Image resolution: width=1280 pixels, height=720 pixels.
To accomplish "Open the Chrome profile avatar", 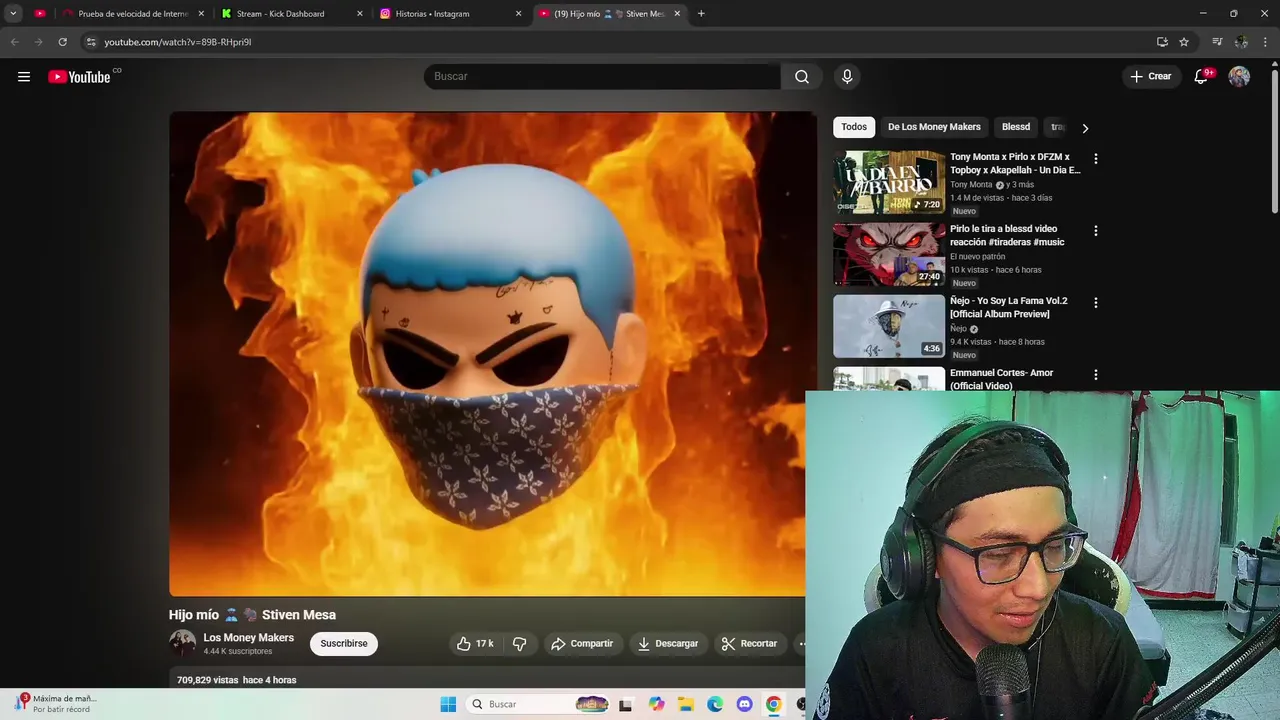I will [x=1241, y=42].
